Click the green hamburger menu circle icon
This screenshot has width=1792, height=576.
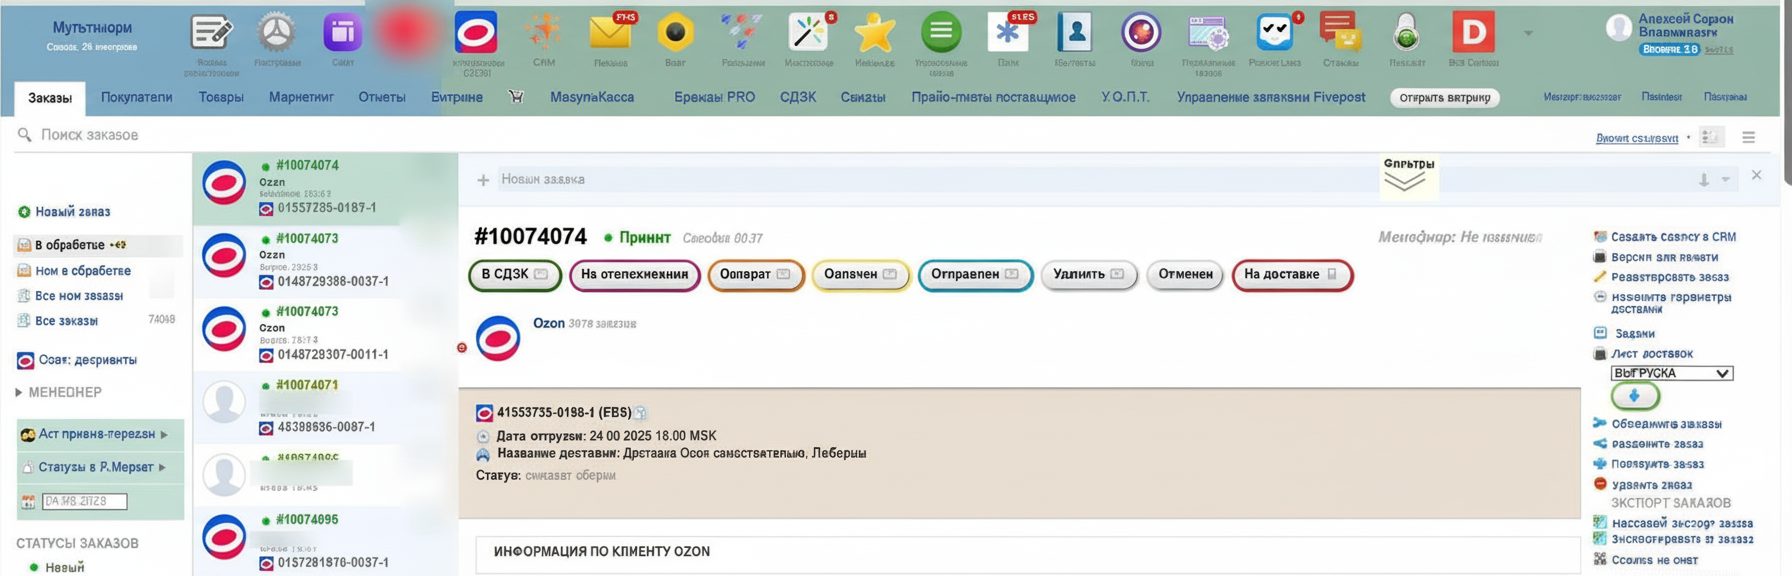941,34
